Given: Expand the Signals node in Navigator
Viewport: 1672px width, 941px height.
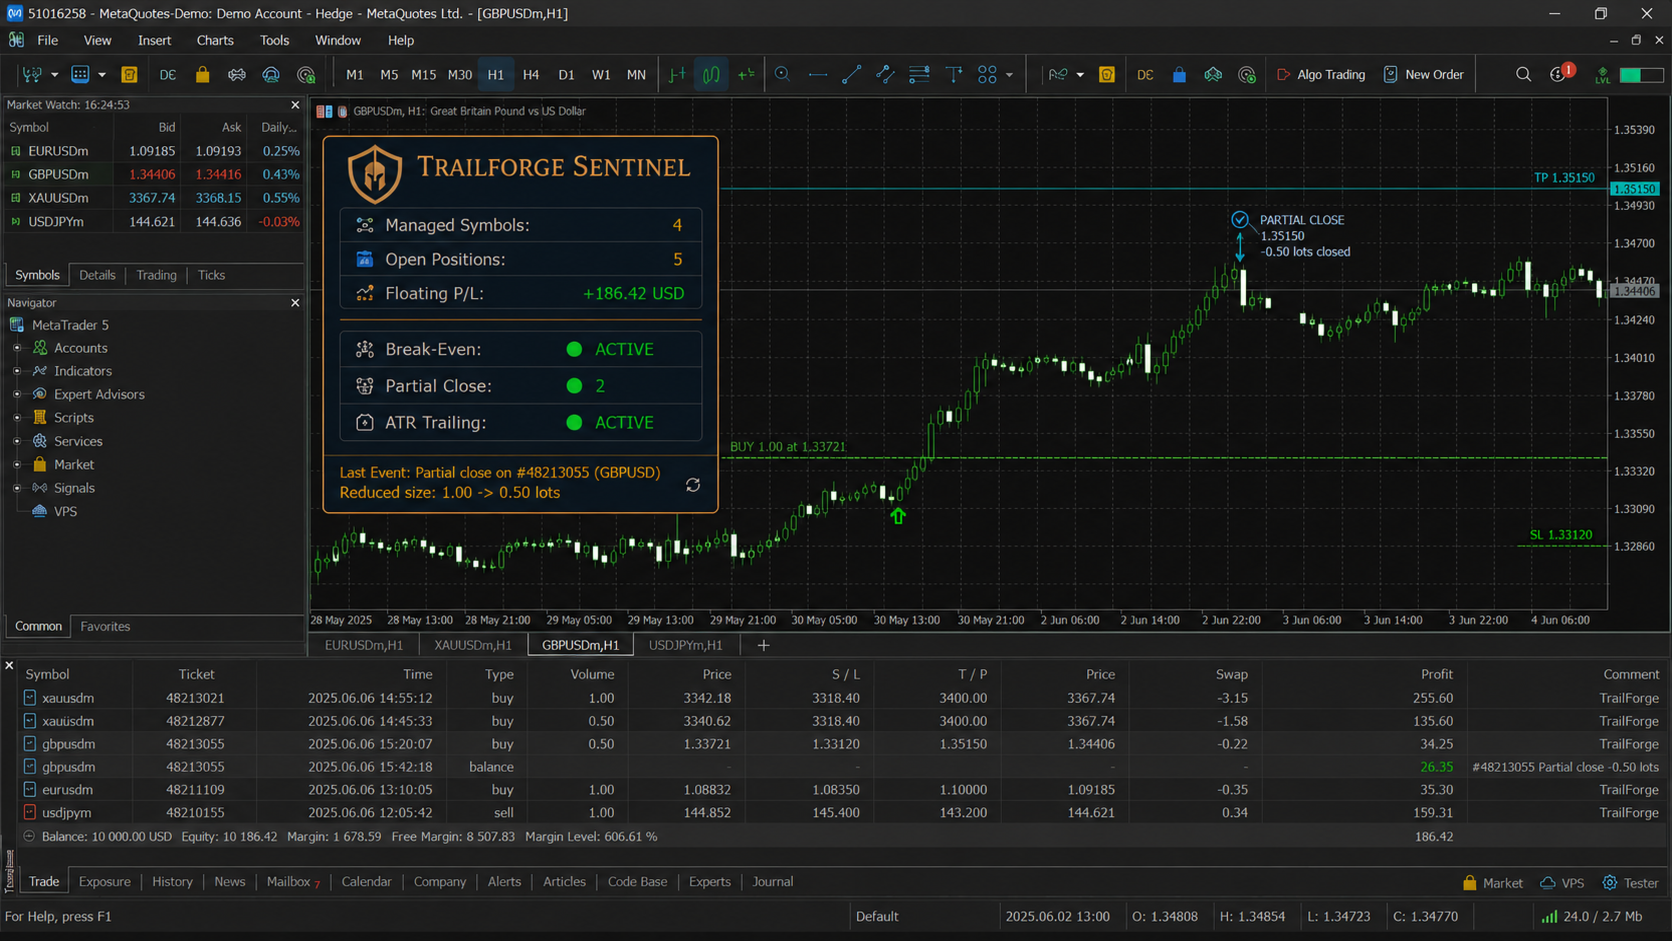Looking at the screenshot, I should tap(17, 488).
